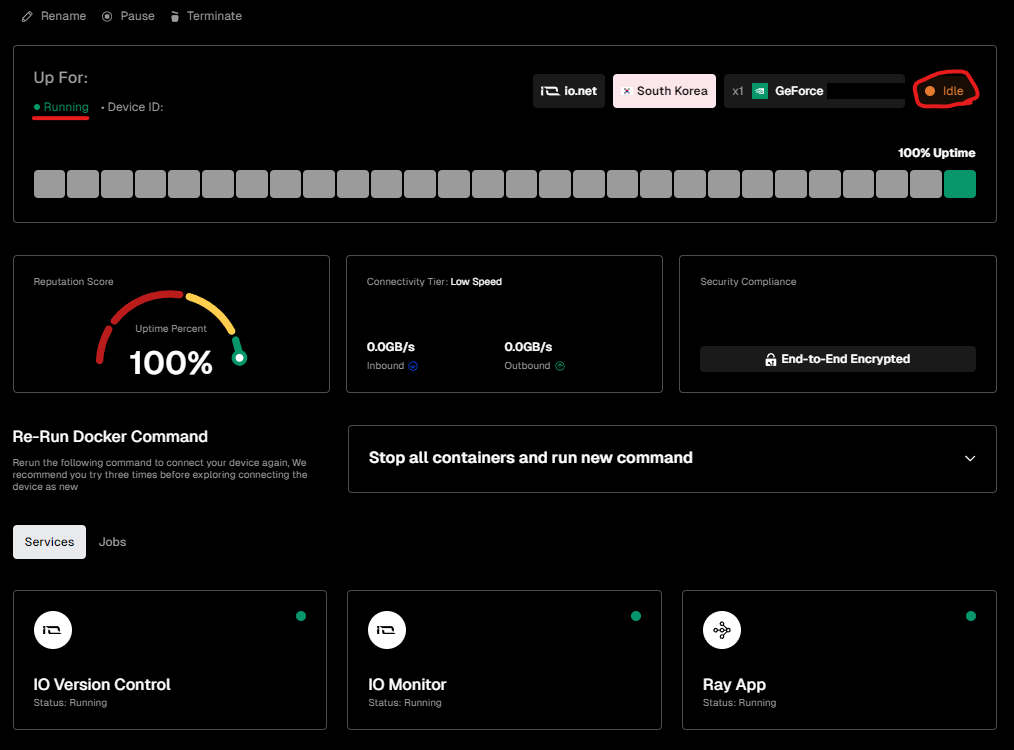Open the IO Monitor service card title
1014x750 pixels.
pos(407,685)
